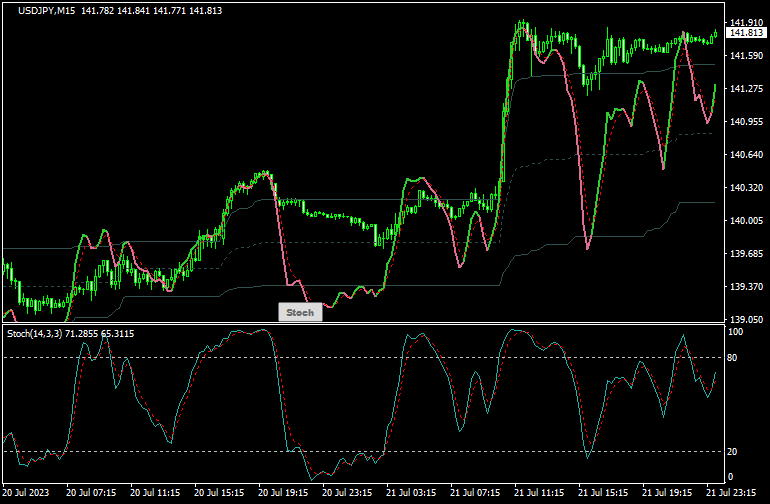Click the stochastic 20 level label
Screen dimensions: 770x504
pos(732,451)
